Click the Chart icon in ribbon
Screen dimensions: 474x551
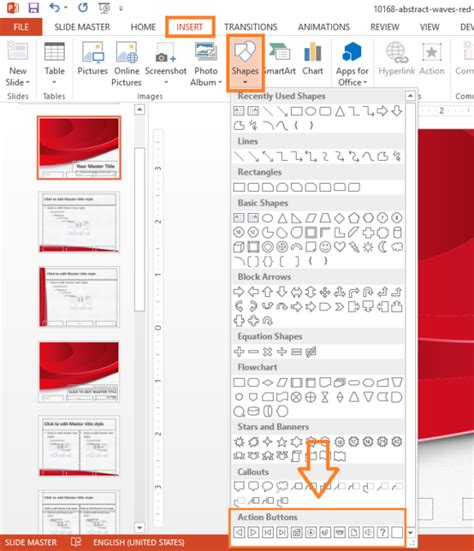tap(313, 59)
